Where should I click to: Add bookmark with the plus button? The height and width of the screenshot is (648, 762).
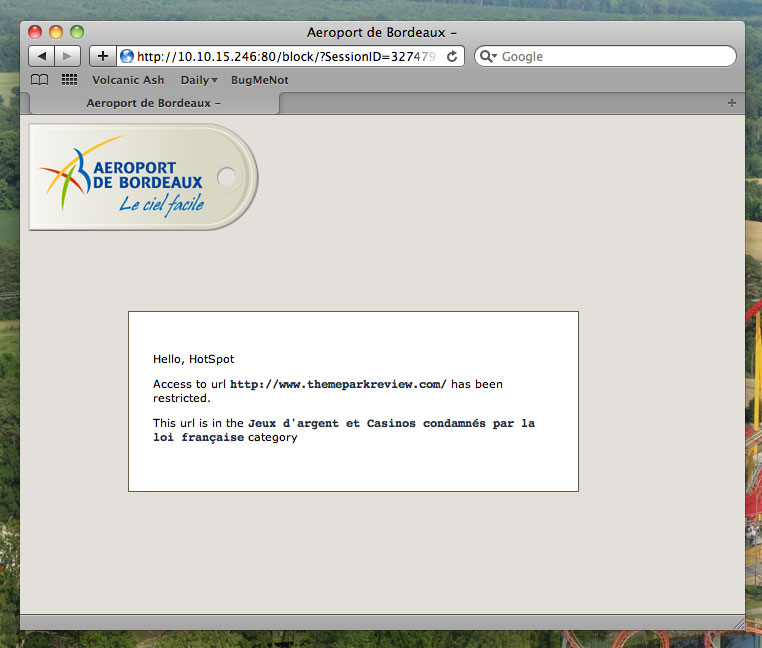point(103,56)
